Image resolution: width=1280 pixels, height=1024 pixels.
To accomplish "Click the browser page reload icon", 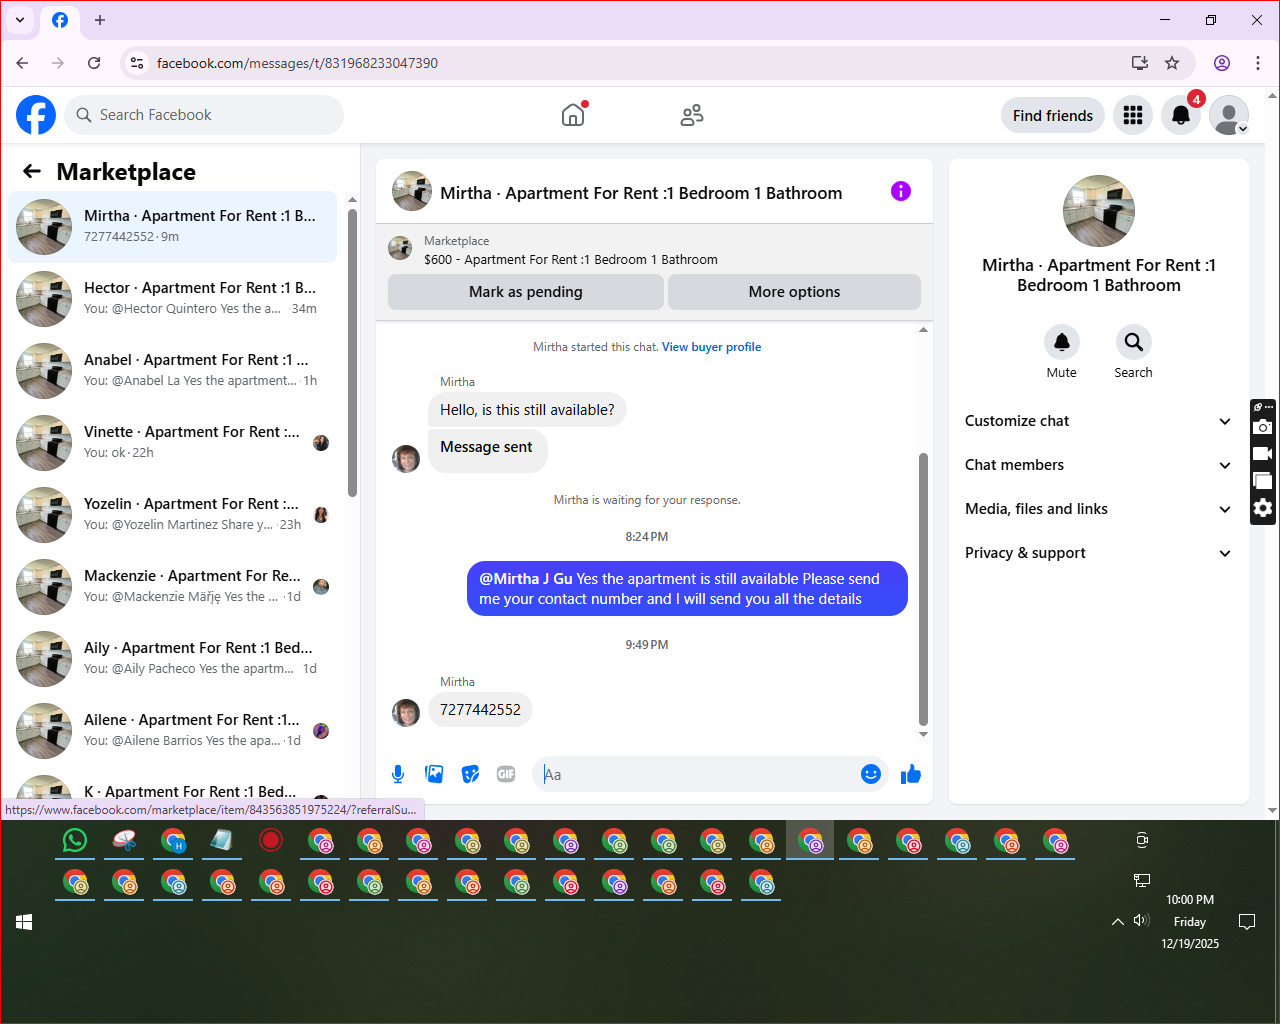I will point(94,63).
